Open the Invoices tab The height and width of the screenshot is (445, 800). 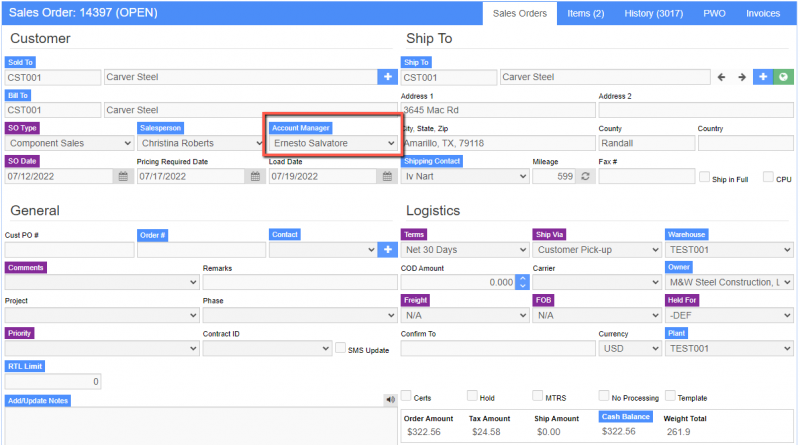(763, 13)
